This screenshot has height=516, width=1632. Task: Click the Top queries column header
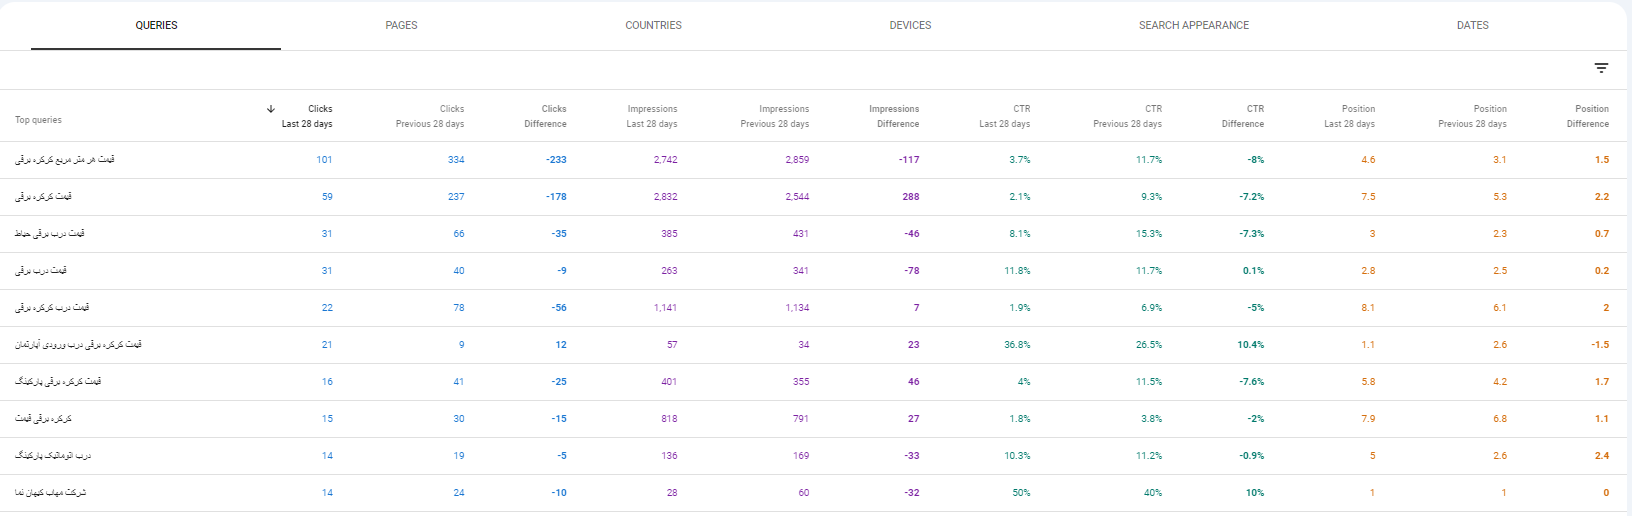[x=38, y=120]
